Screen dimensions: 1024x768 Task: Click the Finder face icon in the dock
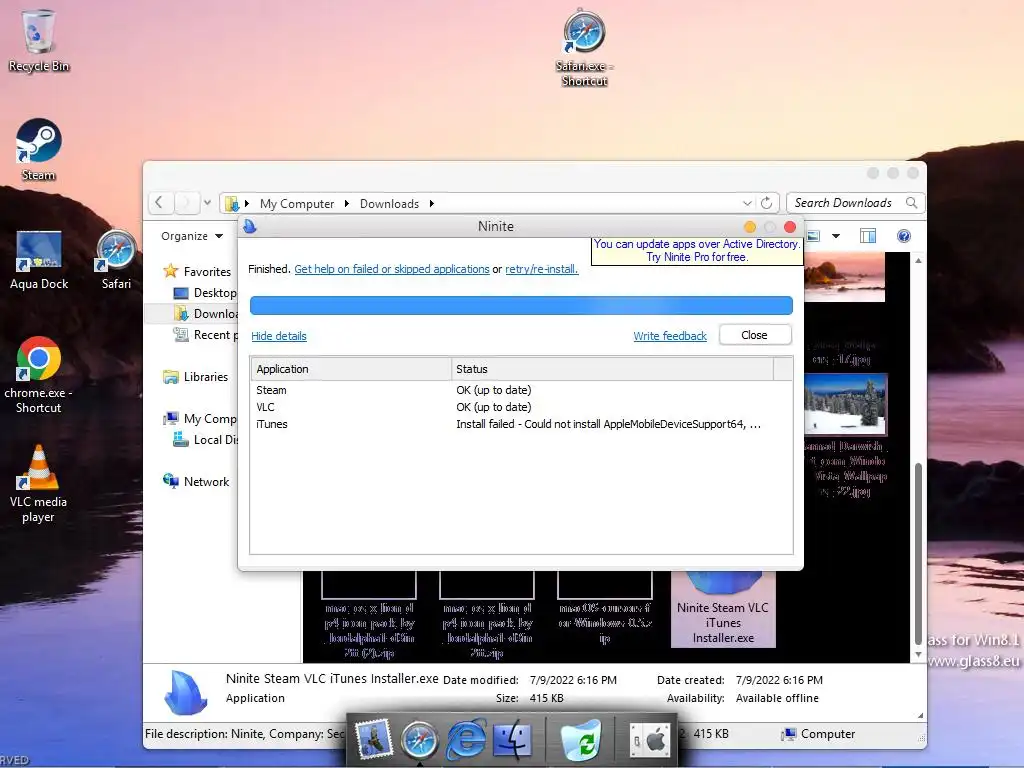(x=513, y=739)
